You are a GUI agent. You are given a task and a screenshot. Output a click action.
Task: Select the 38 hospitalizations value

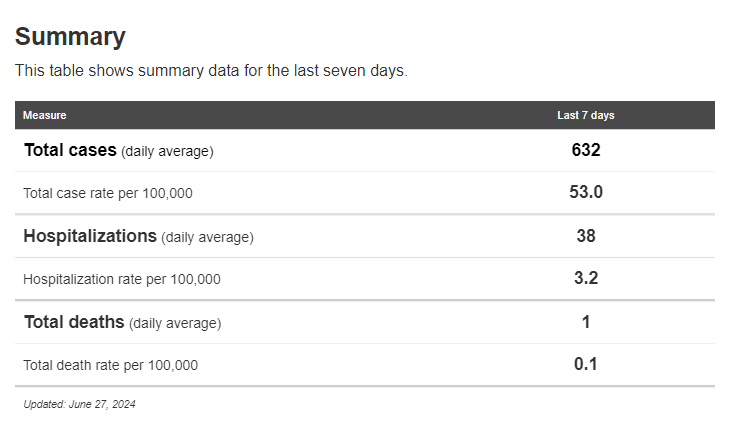point(585,236)
